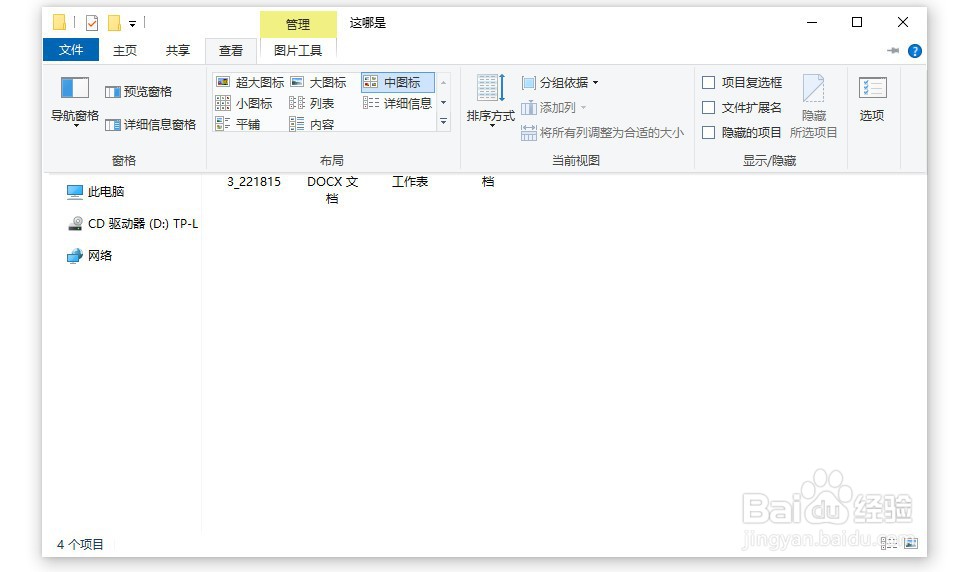Select 平铺 tiles layout
The width and height of the screenshot is (968, 572).
point(238,124)
